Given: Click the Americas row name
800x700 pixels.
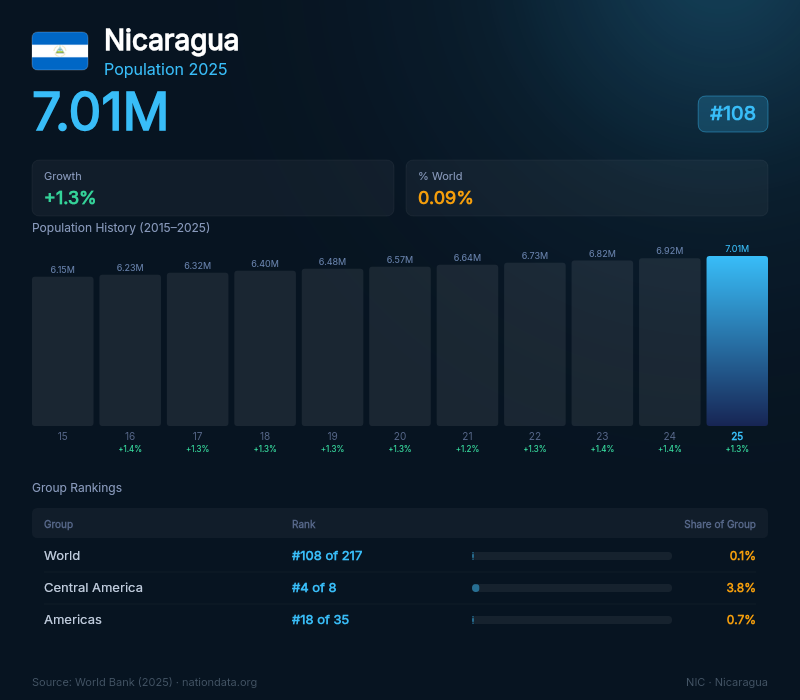Looking at the screenshot, I should point(73,619).
